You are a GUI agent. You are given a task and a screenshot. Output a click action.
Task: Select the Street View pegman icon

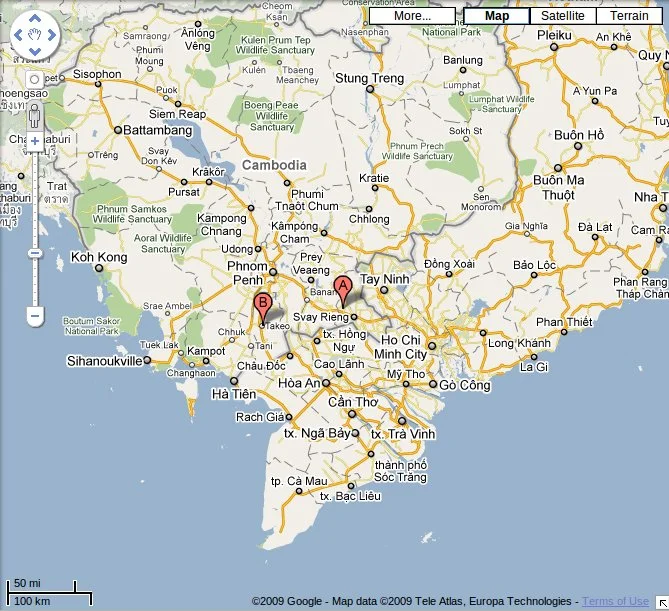35,115
